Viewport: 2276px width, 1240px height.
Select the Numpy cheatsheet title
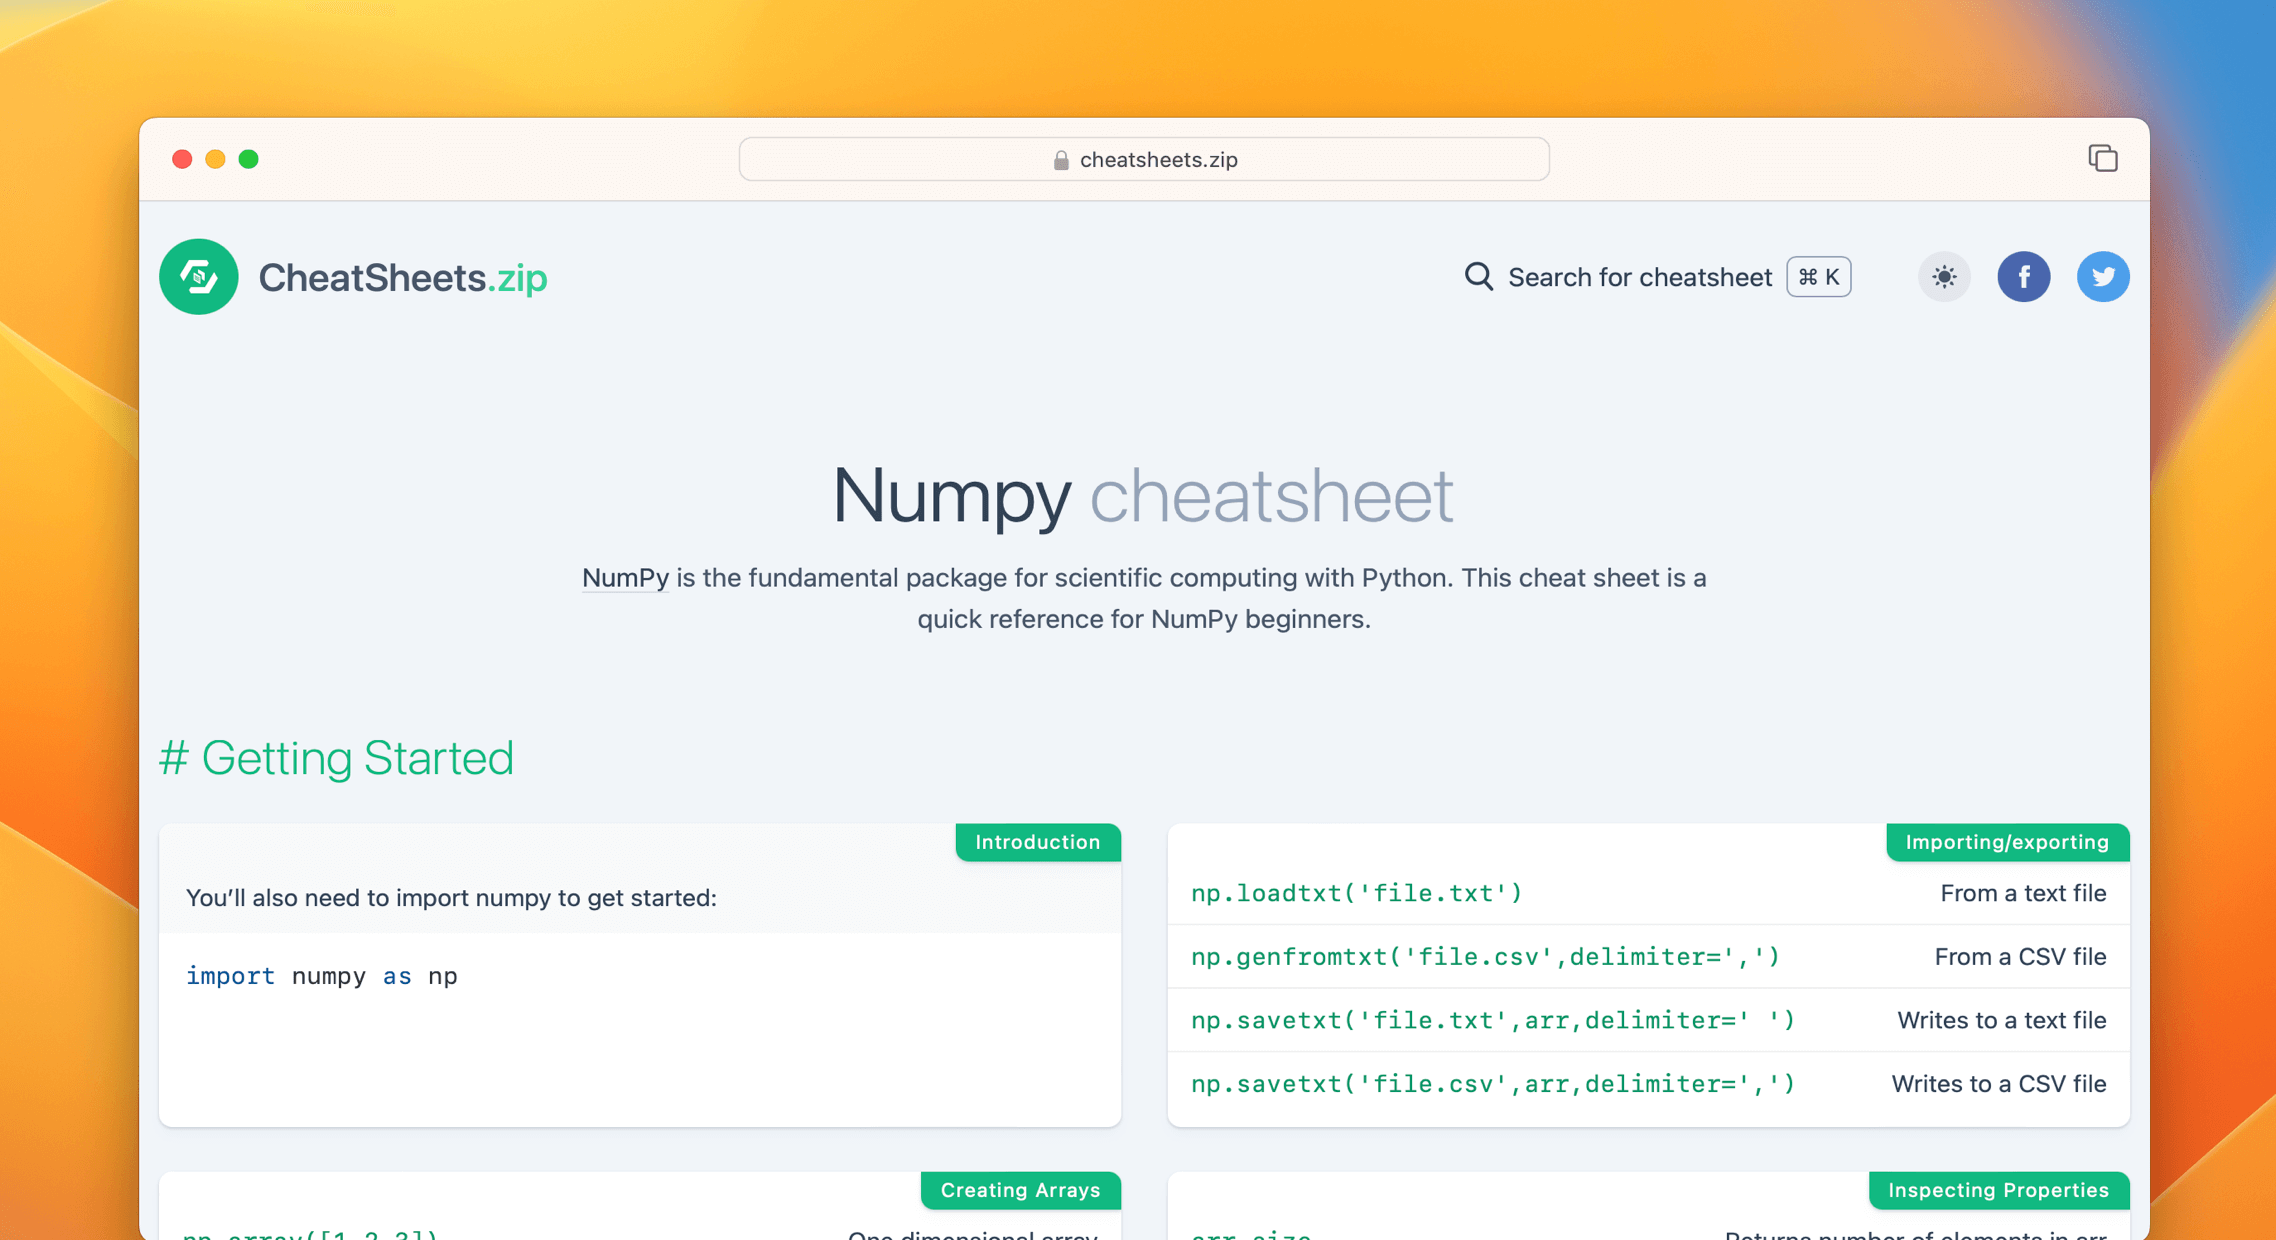[x=1142, y=495]
